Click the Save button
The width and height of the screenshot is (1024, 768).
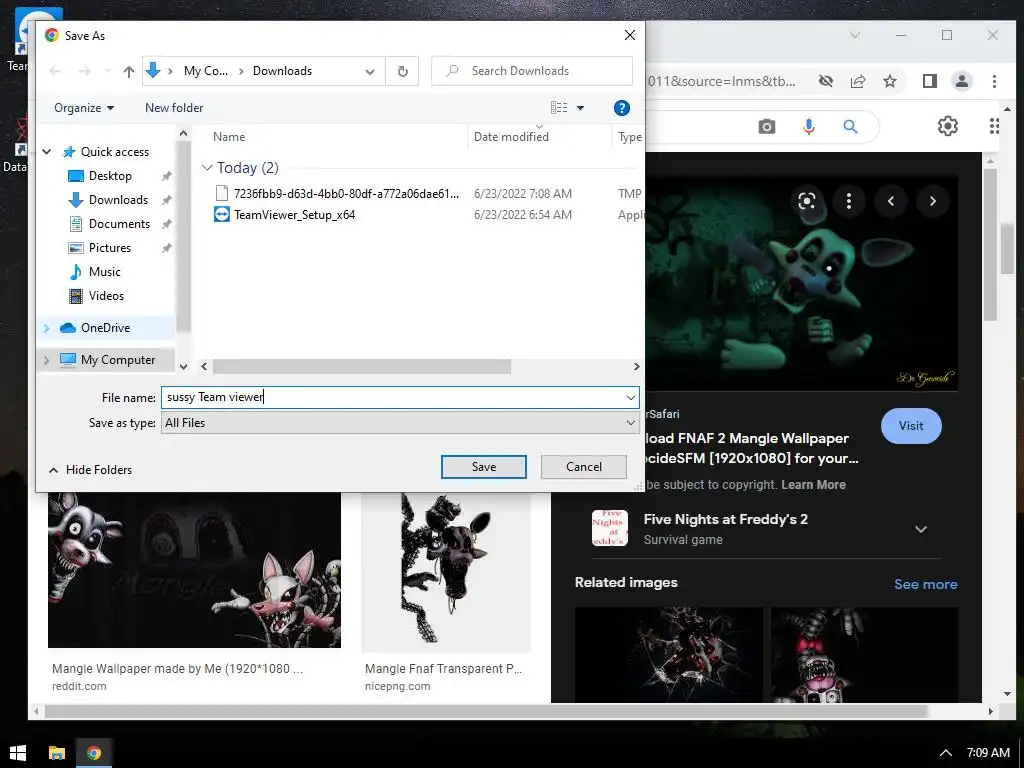pyautogui.click(x=483, y=466)
